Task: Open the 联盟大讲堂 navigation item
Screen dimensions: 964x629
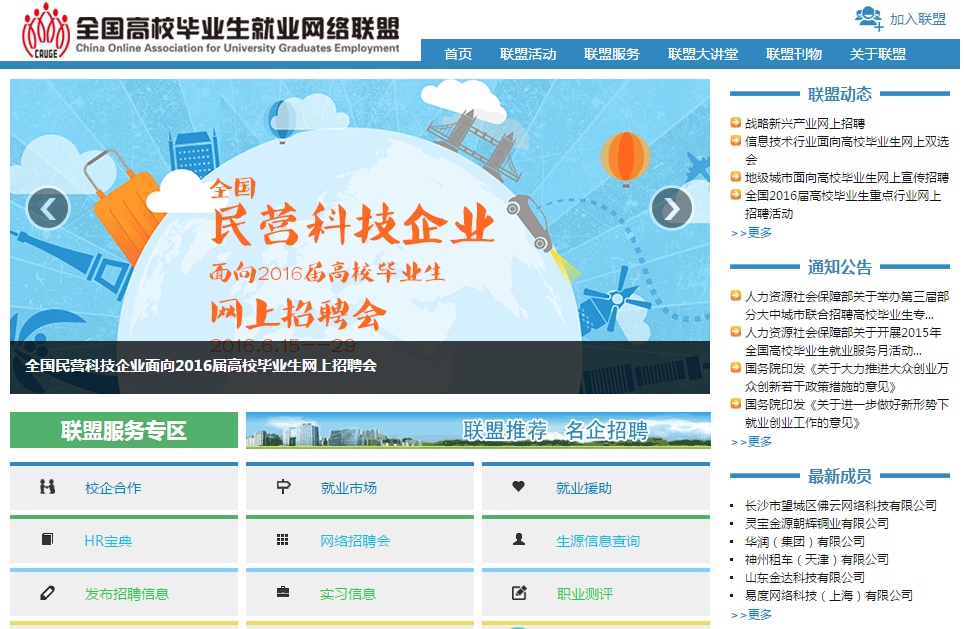Action: click(x=703, y=54)
